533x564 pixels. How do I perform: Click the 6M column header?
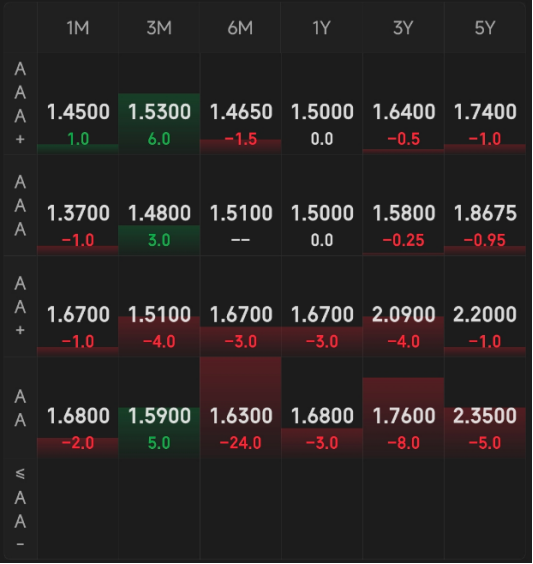(241, 28)
